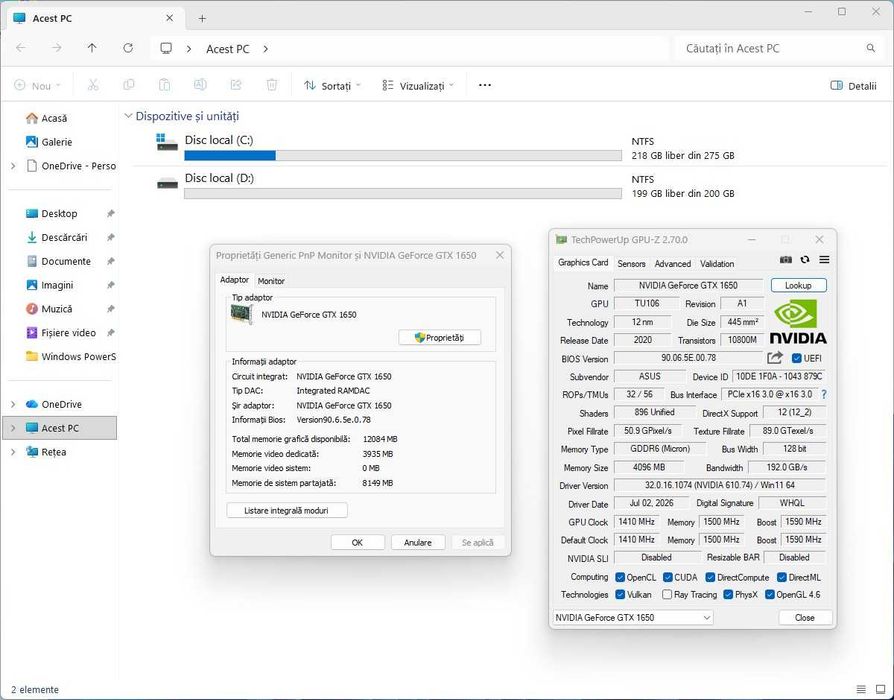This screenshot has width=894, height=700.
Task: Expand the Acest PC tree node
Action: pyautogui.click(x=13, y=428)
